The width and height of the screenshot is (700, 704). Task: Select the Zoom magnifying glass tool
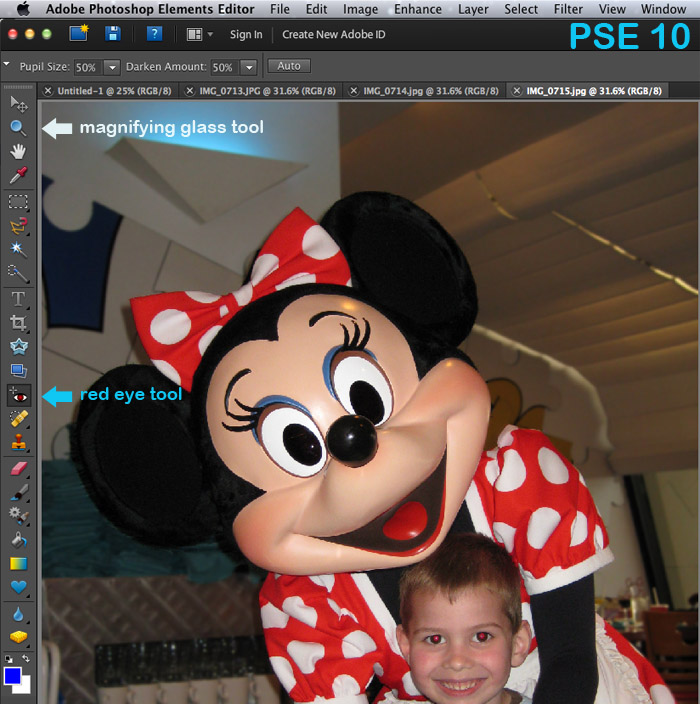[18, 128]
